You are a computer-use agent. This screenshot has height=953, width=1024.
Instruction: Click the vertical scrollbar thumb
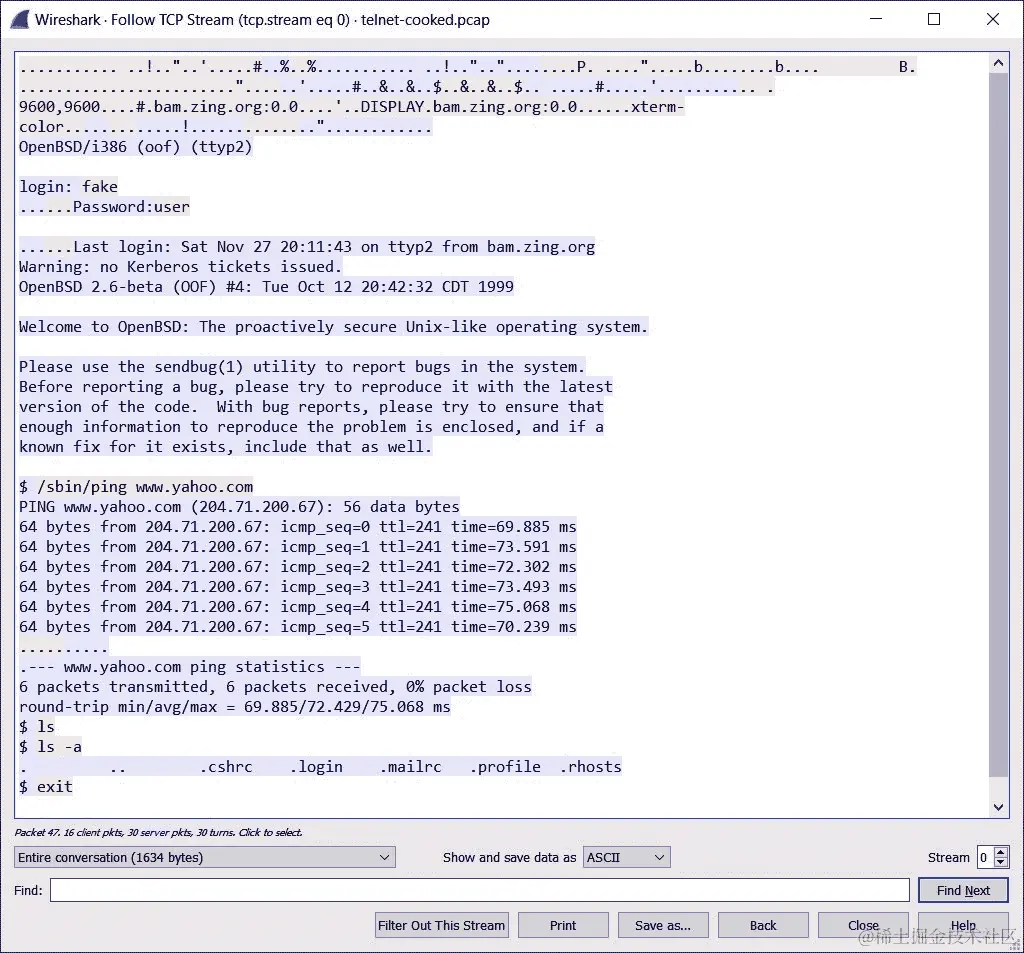tap(998, 425)
